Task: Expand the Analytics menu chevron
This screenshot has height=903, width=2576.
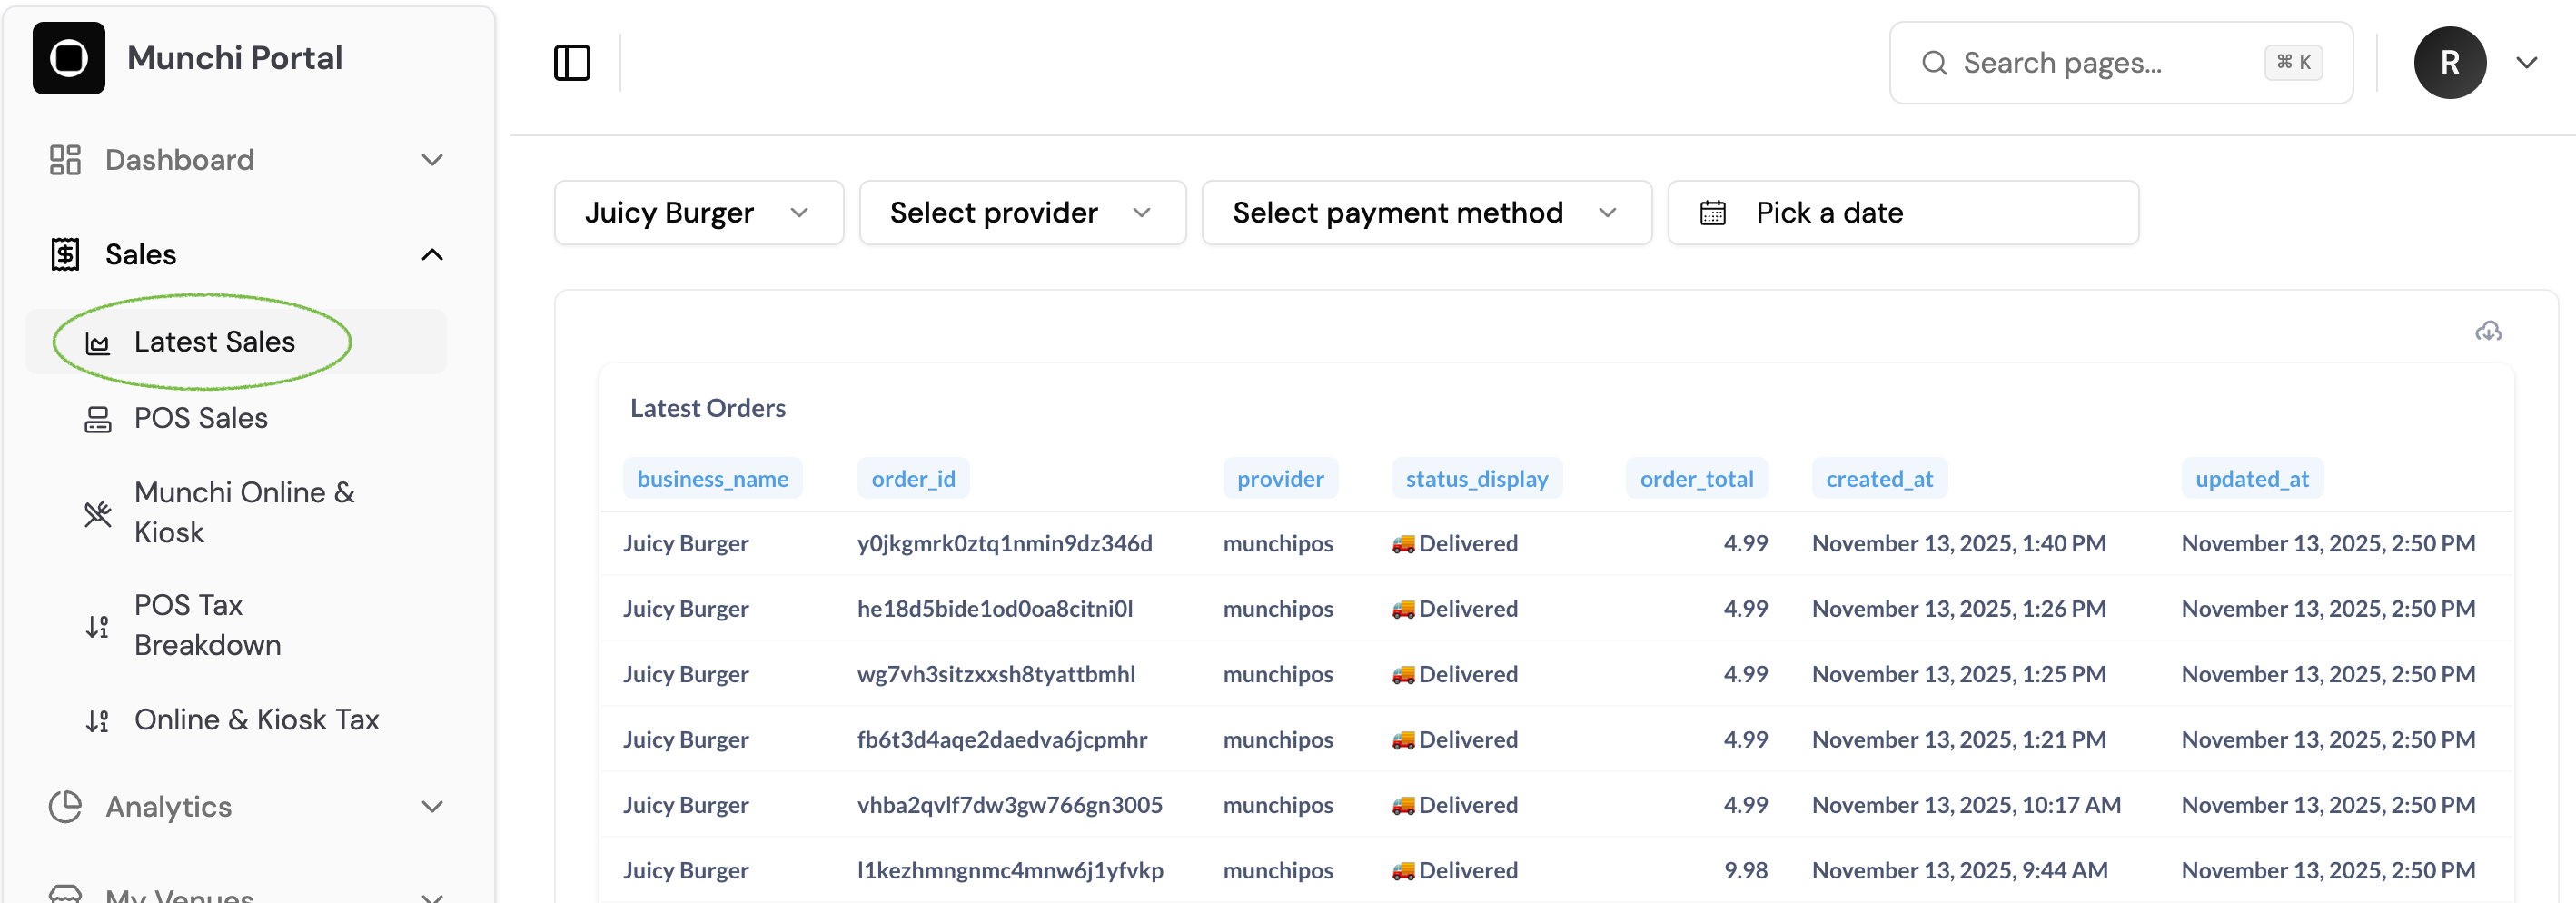Action: point(432,807)
